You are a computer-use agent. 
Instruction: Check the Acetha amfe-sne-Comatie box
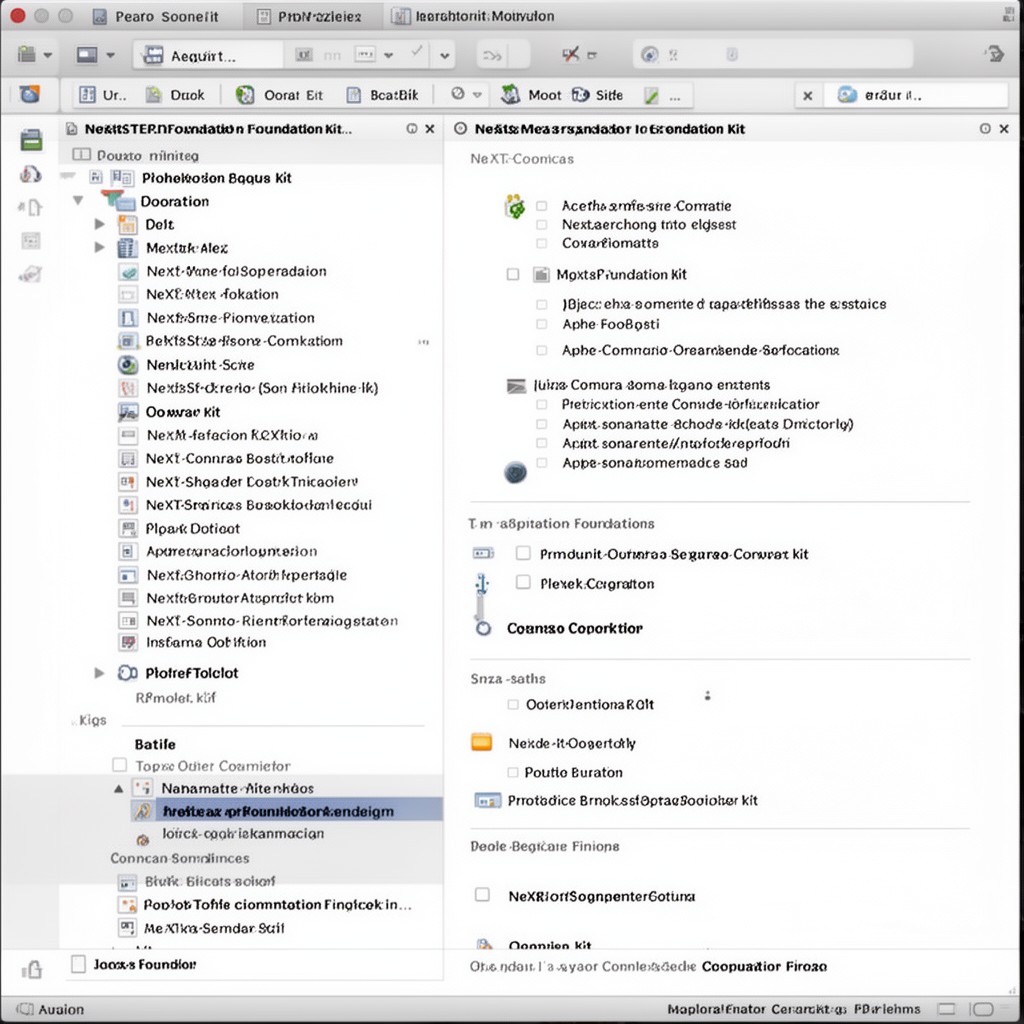(541, 206)
